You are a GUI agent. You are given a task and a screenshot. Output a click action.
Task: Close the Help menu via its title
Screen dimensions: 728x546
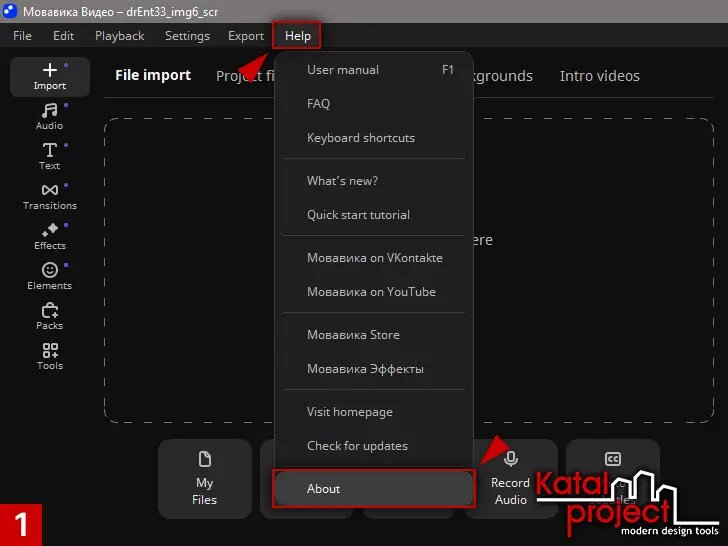click(x=297, y=36)
